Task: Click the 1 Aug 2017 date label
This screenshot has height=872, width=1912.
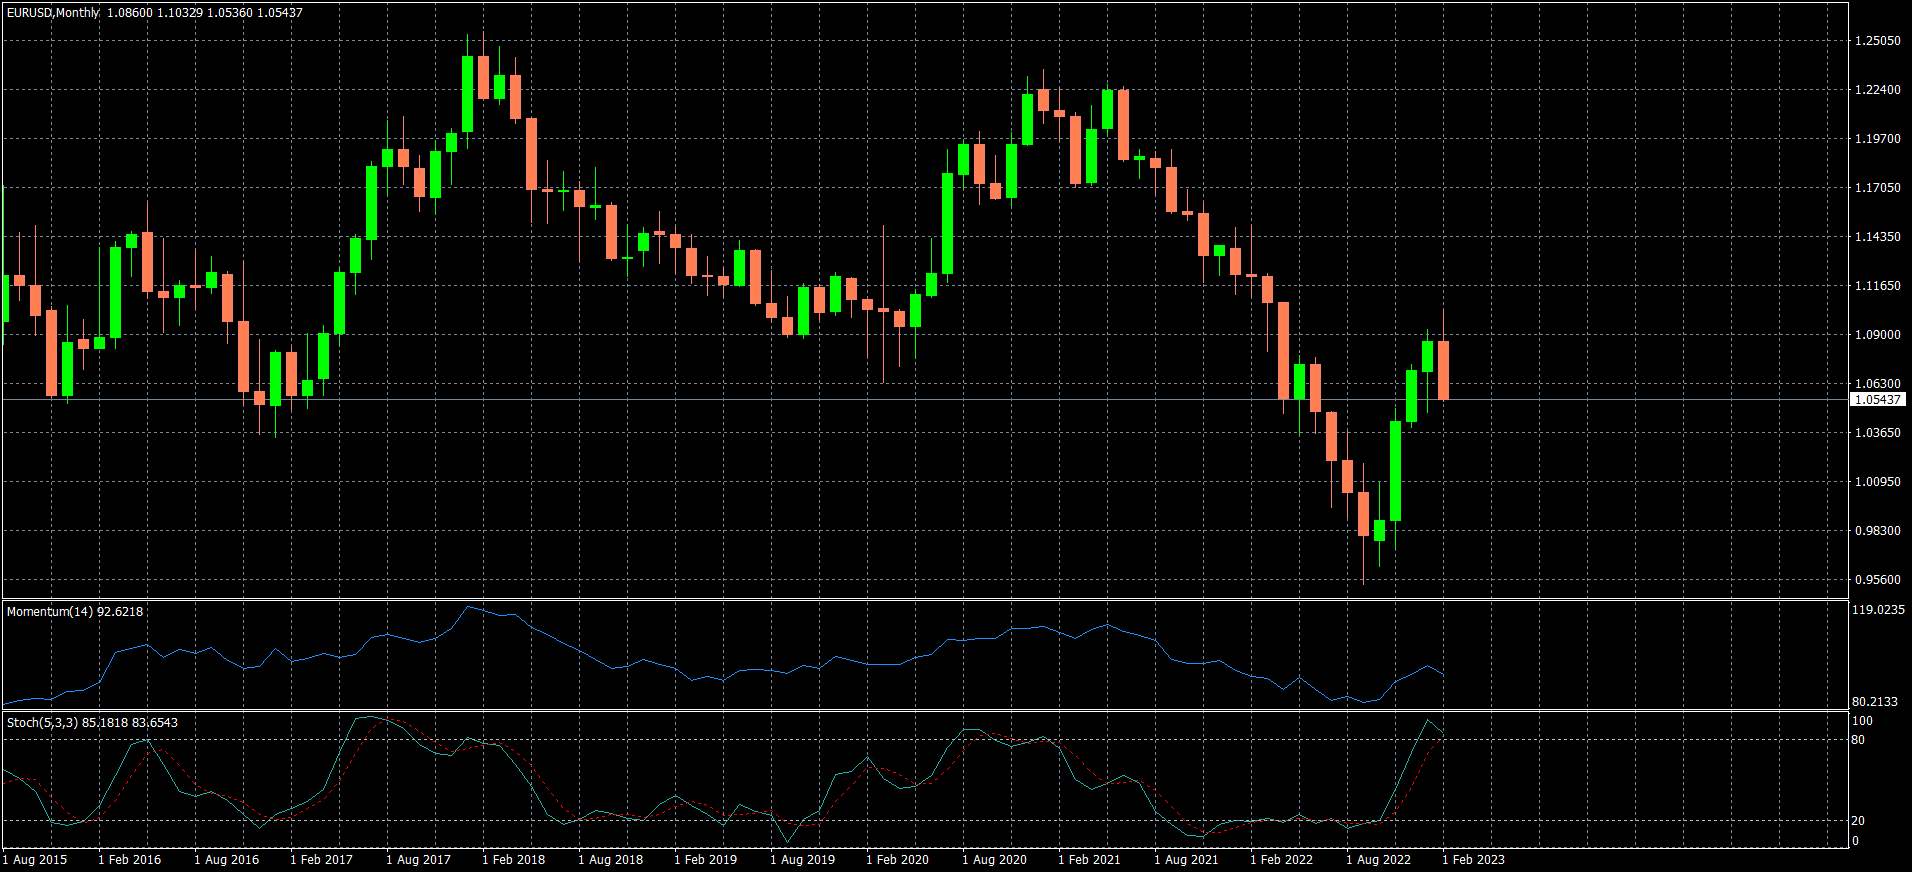Action: pos(419,860)
